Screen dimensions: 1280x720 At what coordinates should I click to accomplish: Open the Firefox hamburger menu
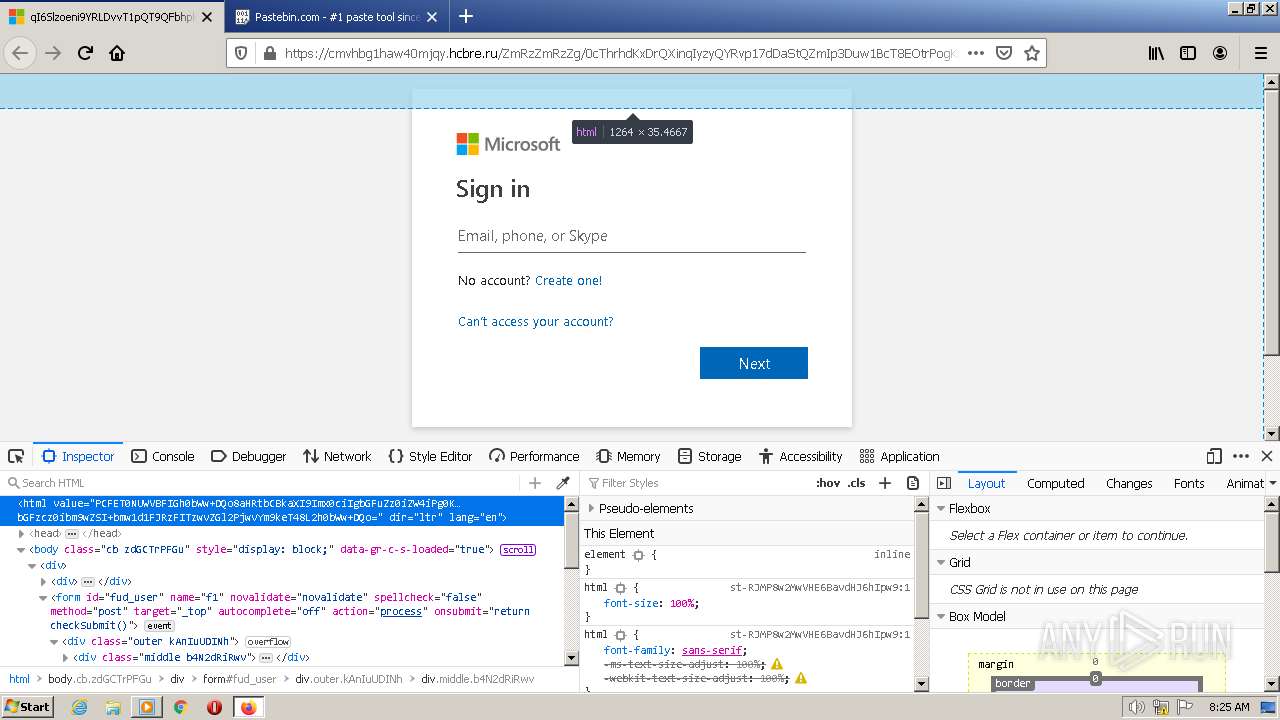[1261, 53]
